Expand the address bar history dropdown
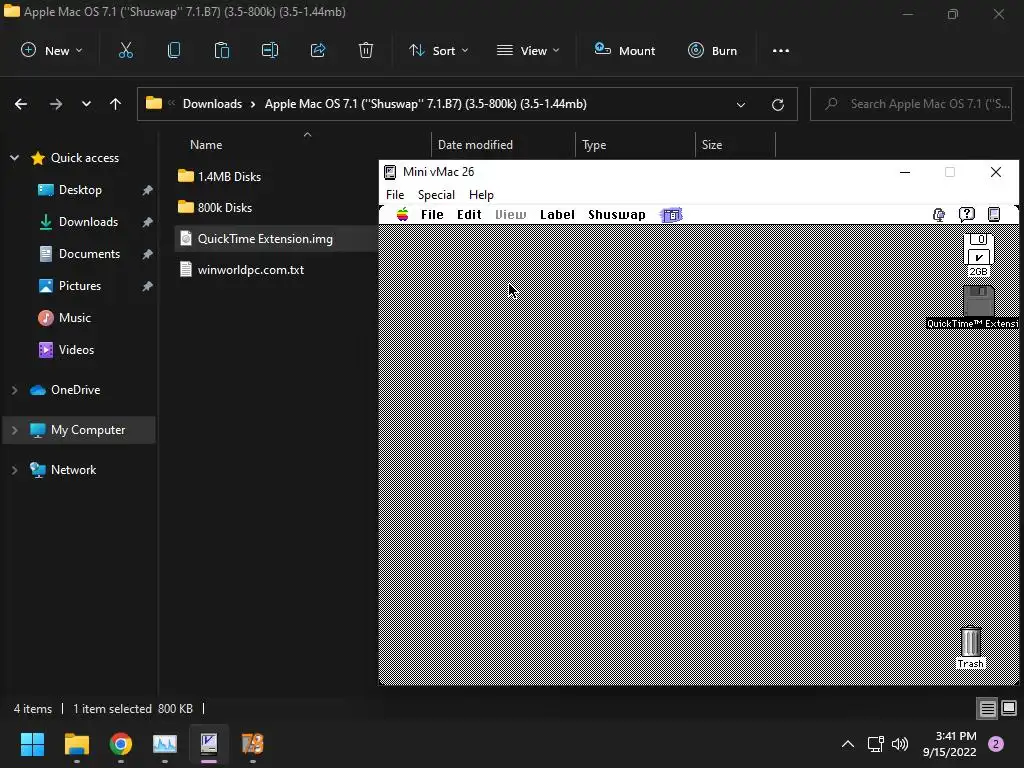The height and width of the screenshot is (768, 1024). click(x=741, y=104)
